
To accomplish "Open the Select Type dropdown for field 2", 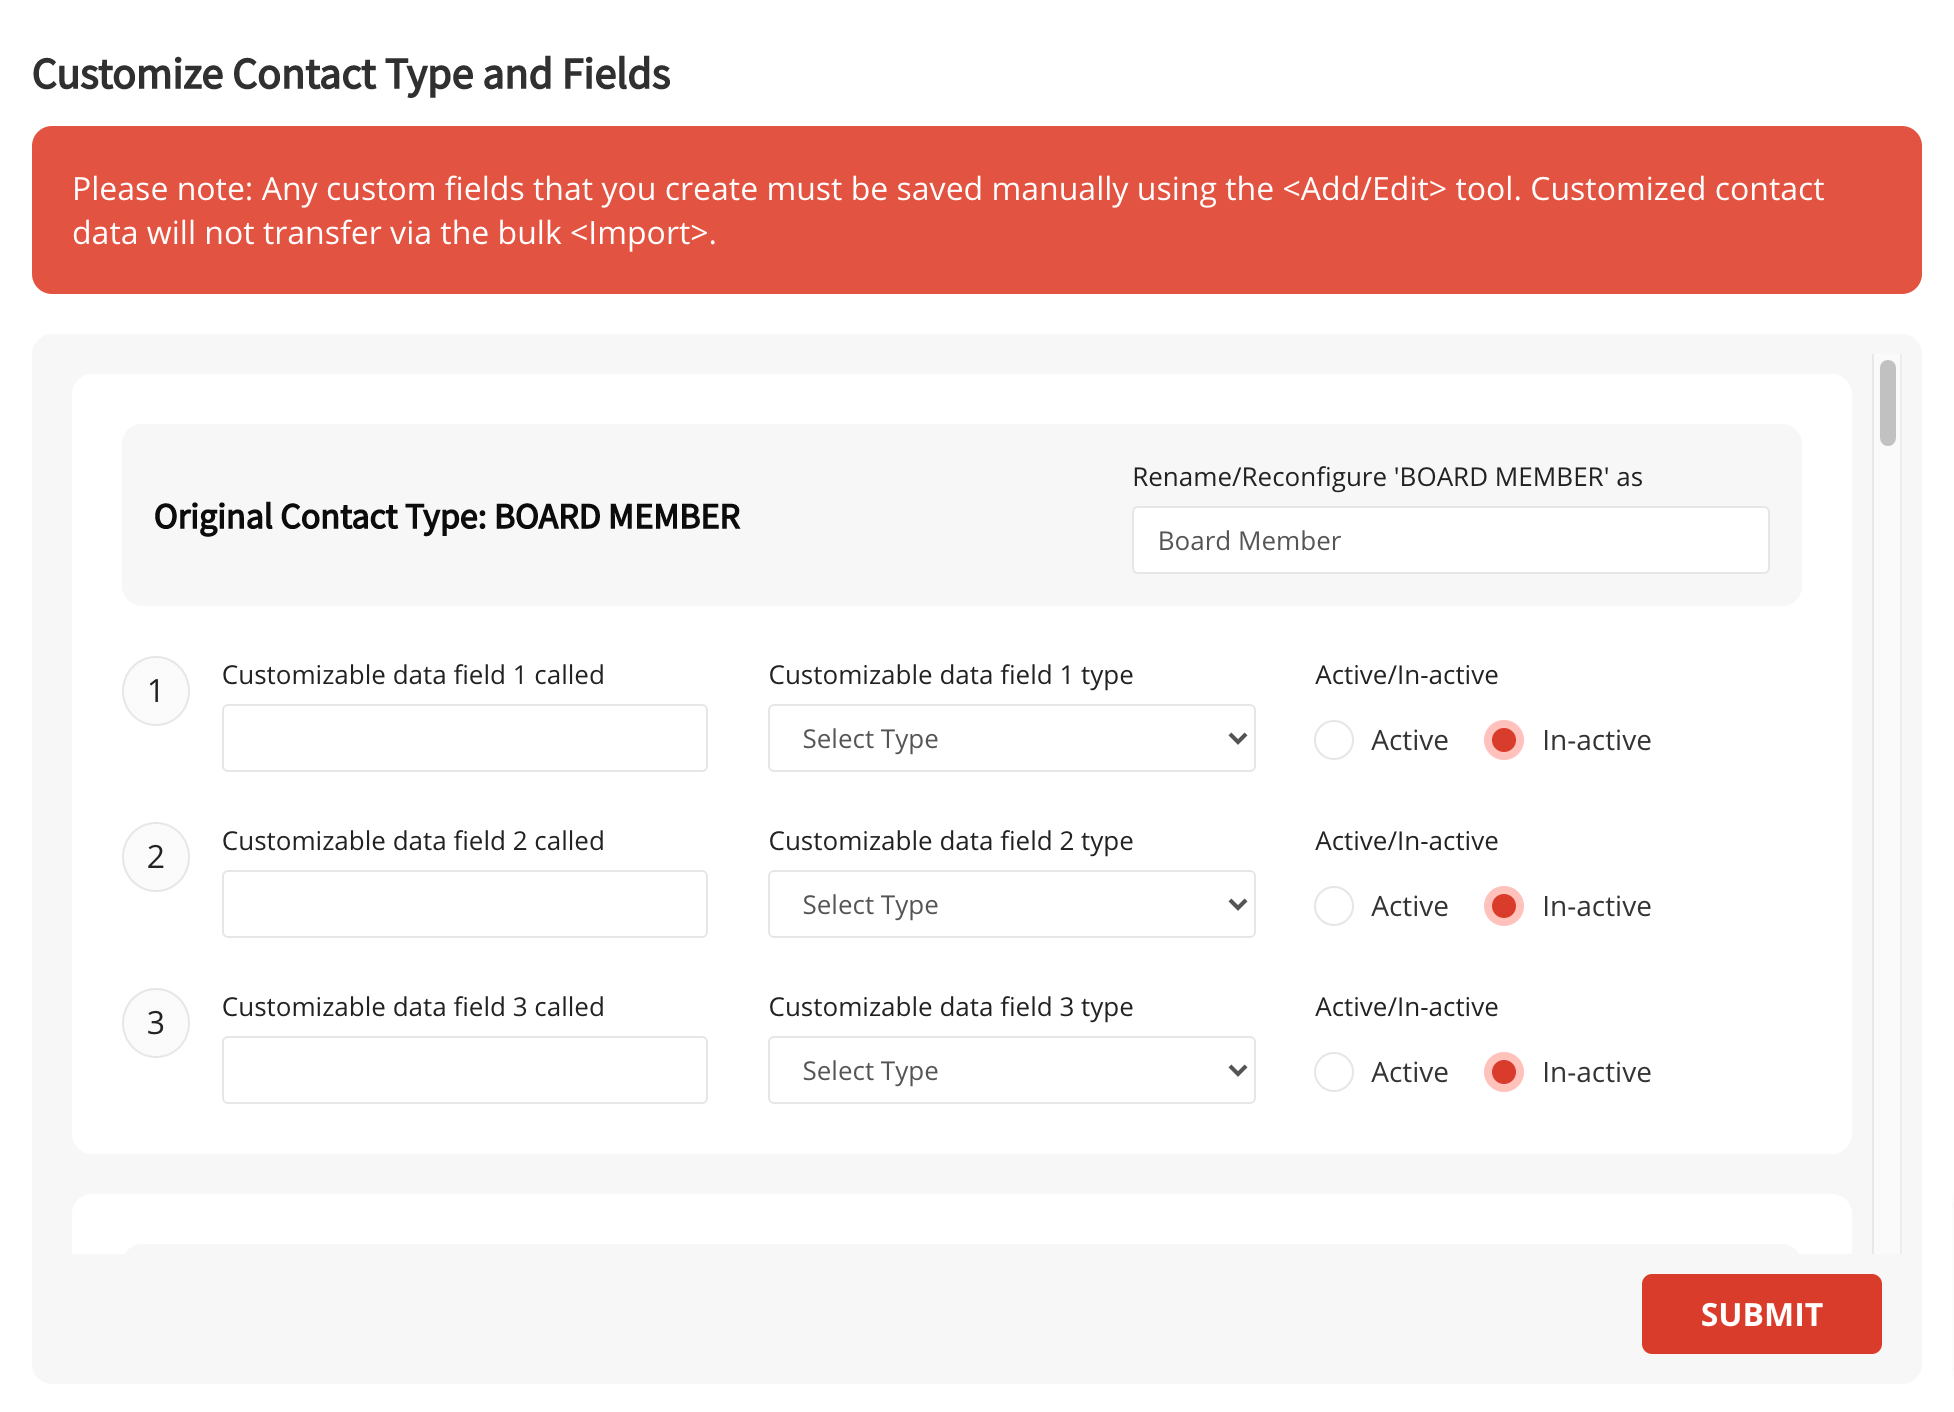I will (1011, 904).
